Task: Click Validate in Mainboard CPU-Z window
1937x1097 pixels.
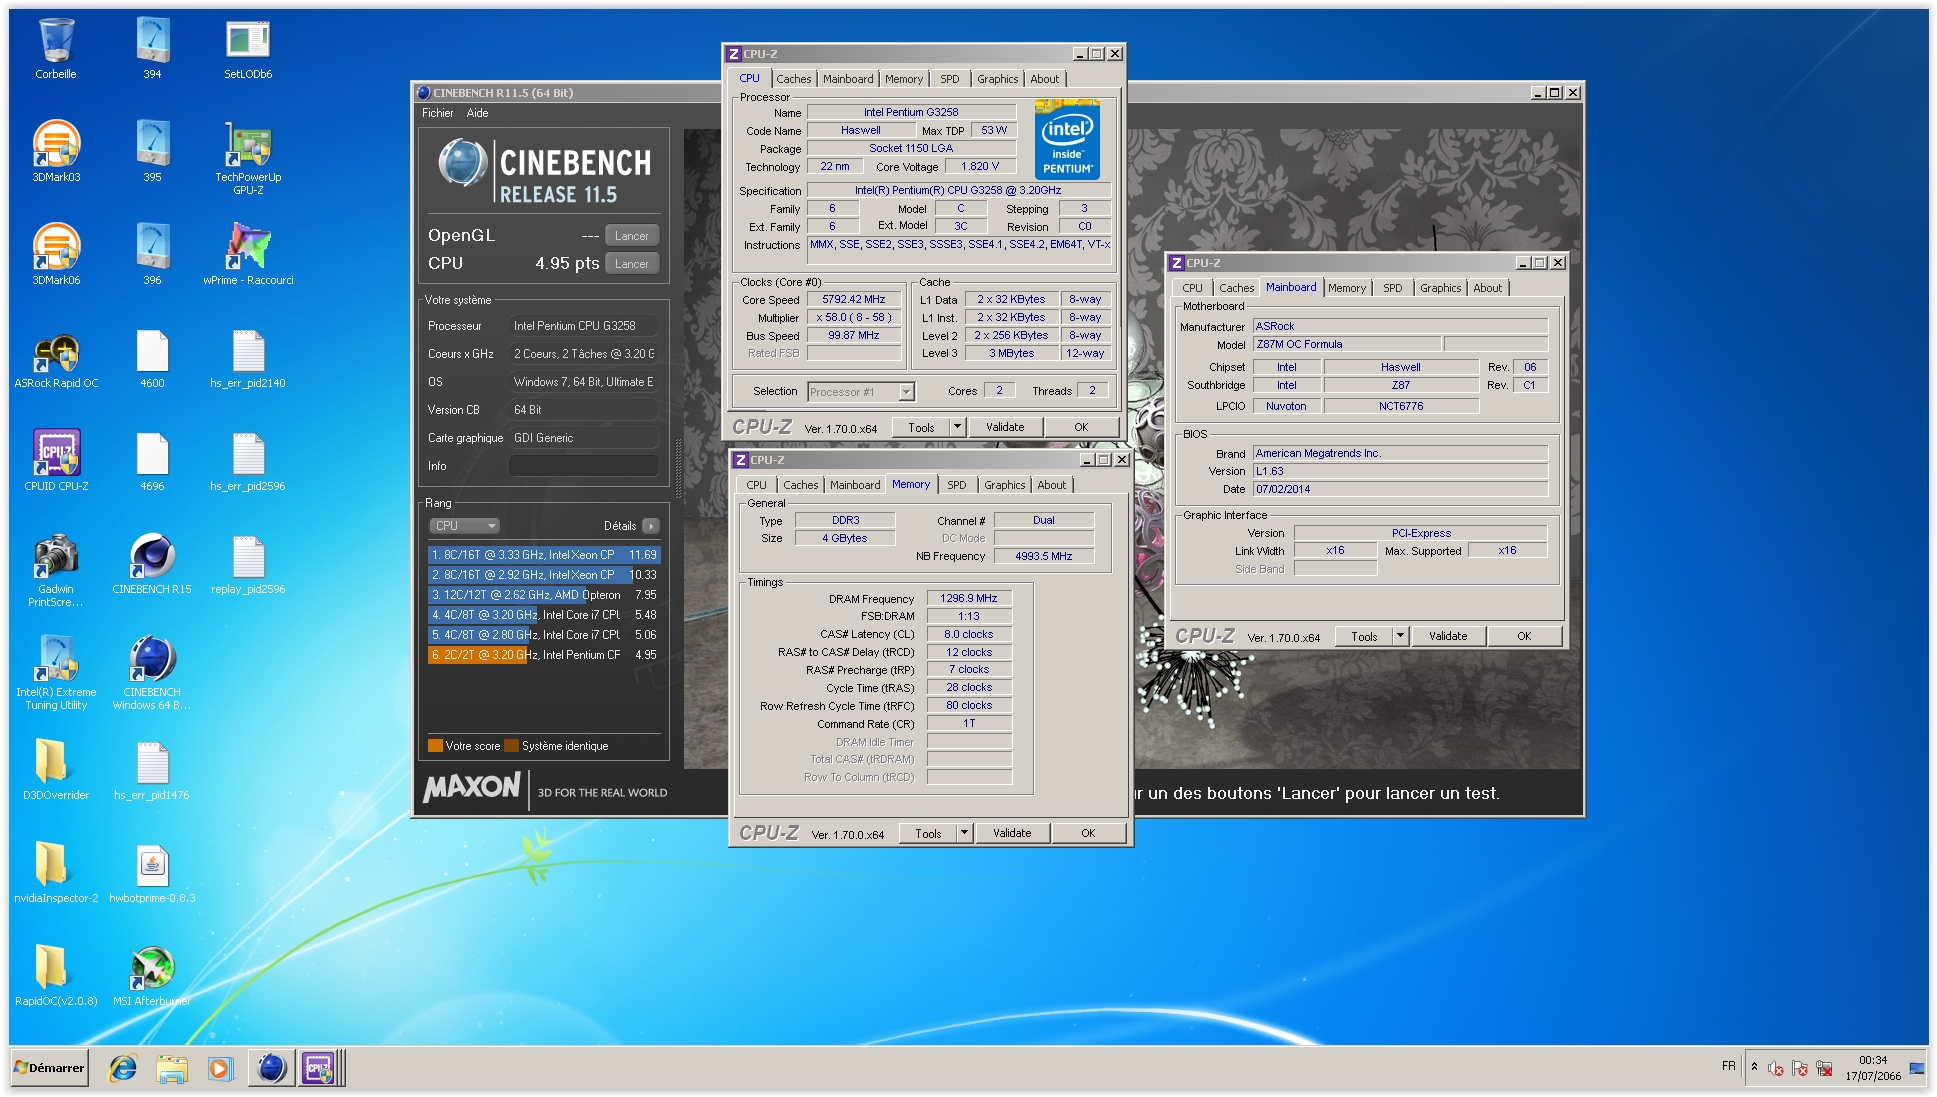Action: pos(1448,636)
